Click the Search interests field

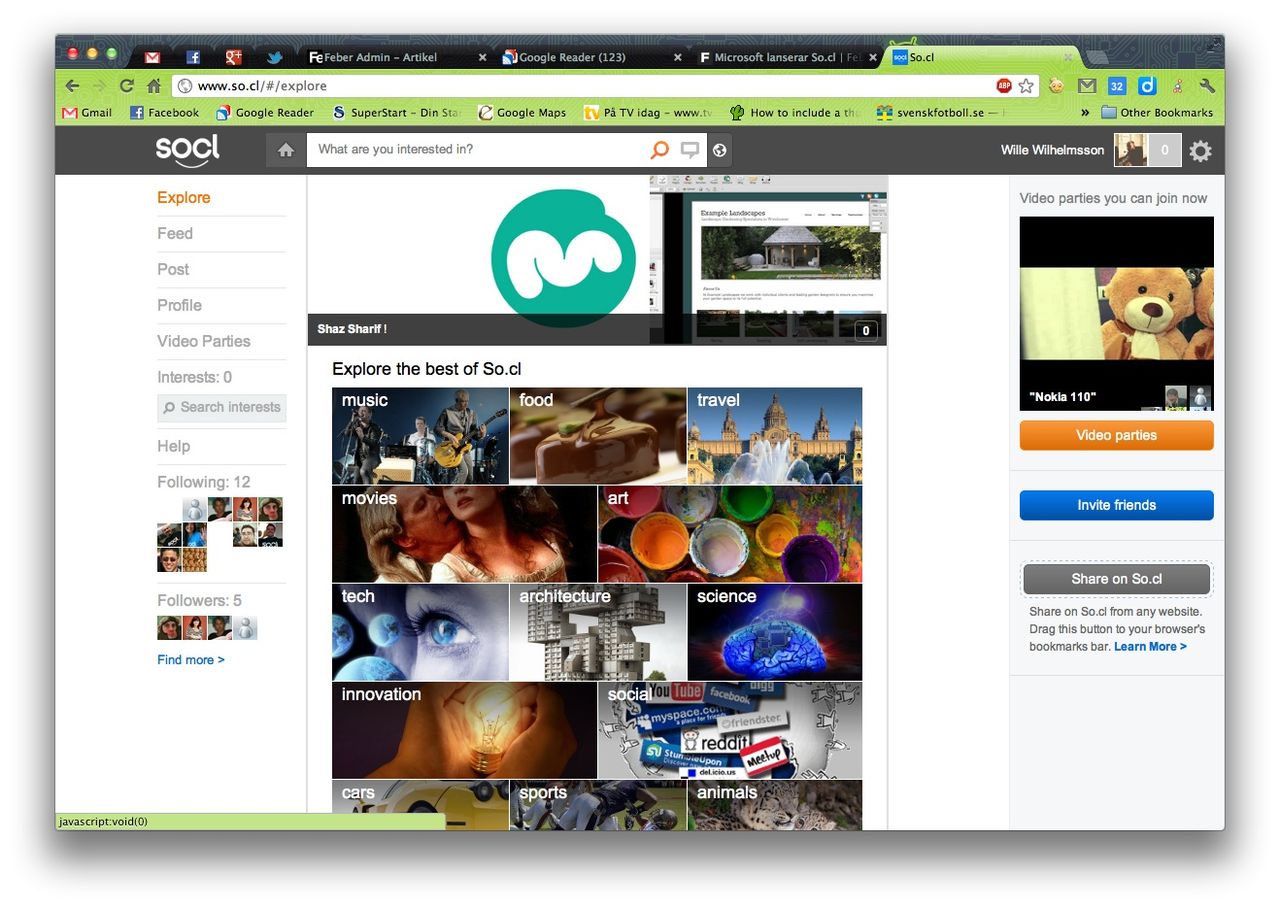click(x=222, y=407)
